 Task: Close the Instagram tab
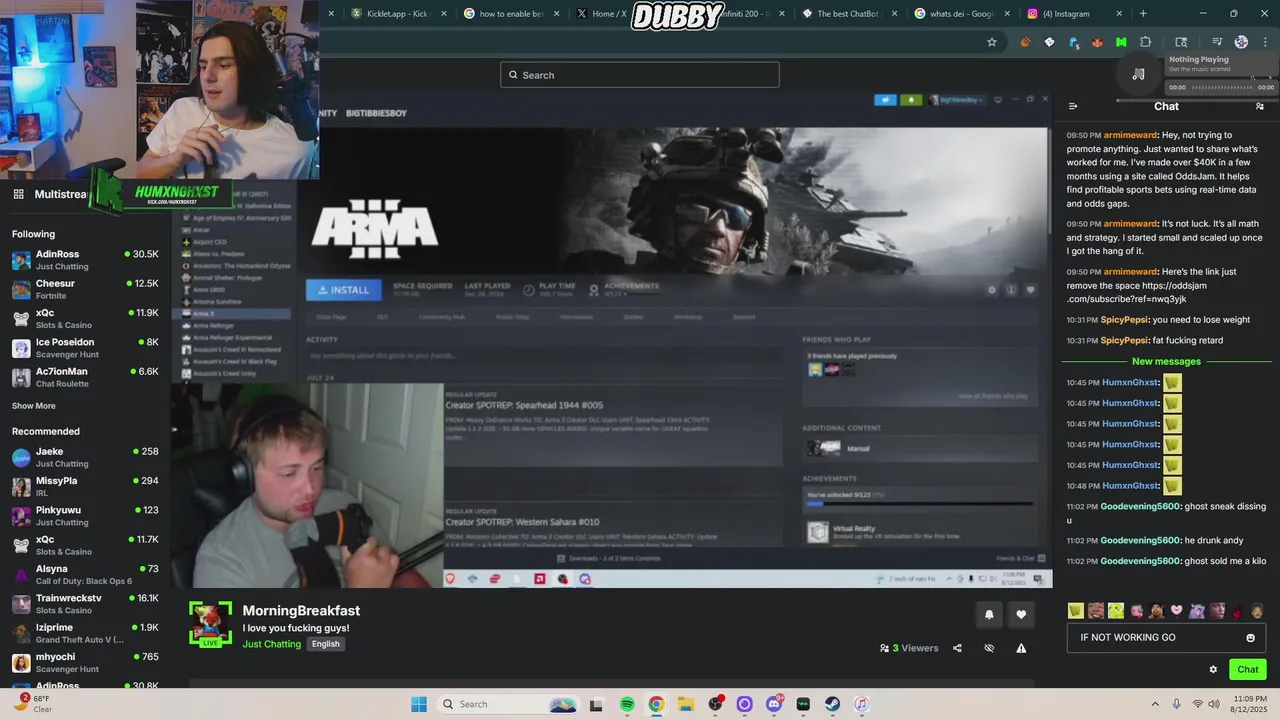[x=1119, y=14]
